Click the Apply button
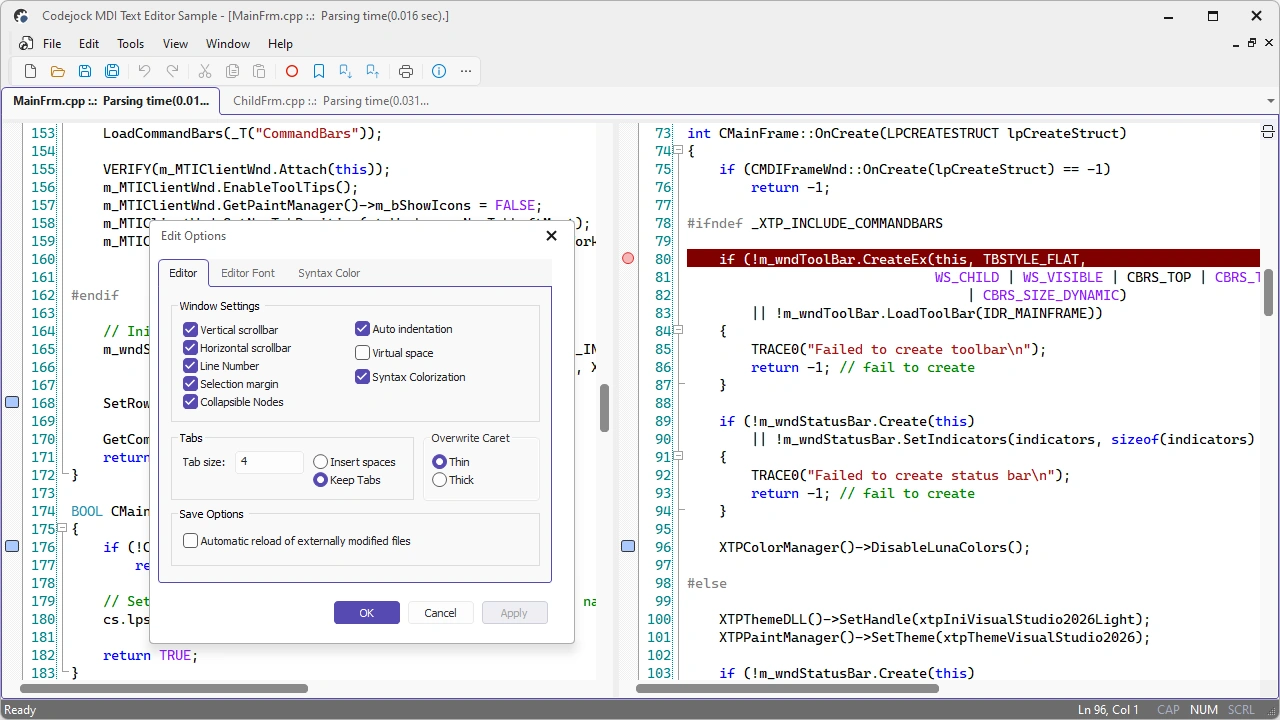Viewport: 1280px width, 720px height. click(x=514, y=613)
